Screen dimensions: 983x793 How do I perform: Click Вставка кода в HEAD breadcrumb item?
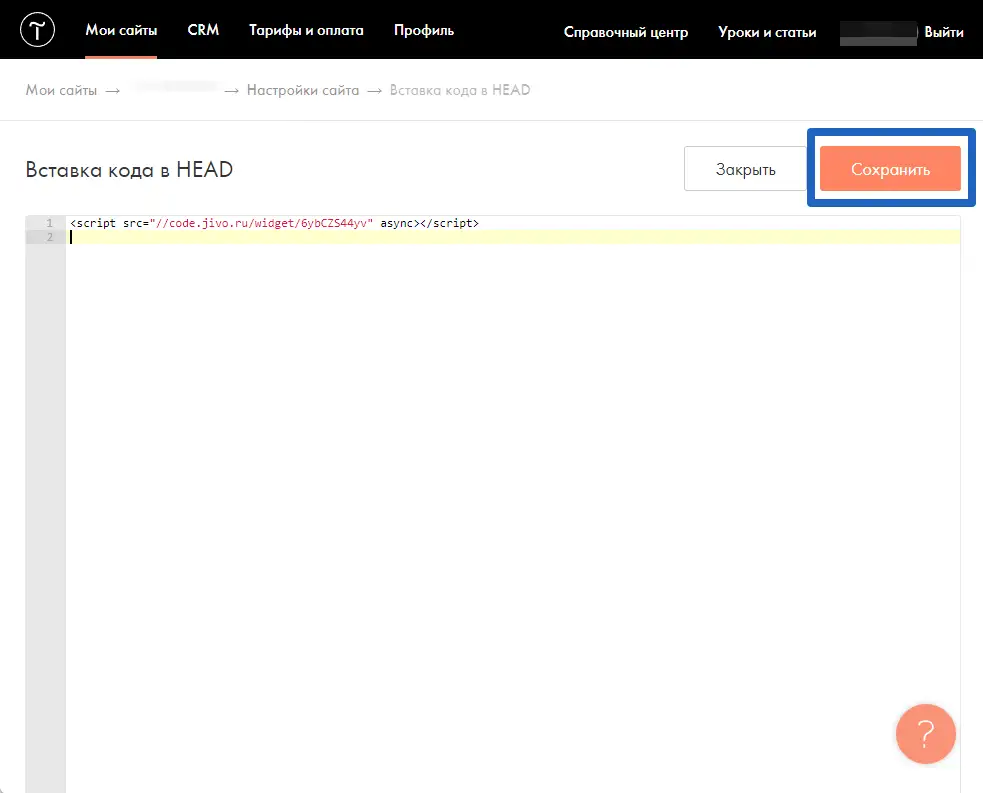[460, 90]
